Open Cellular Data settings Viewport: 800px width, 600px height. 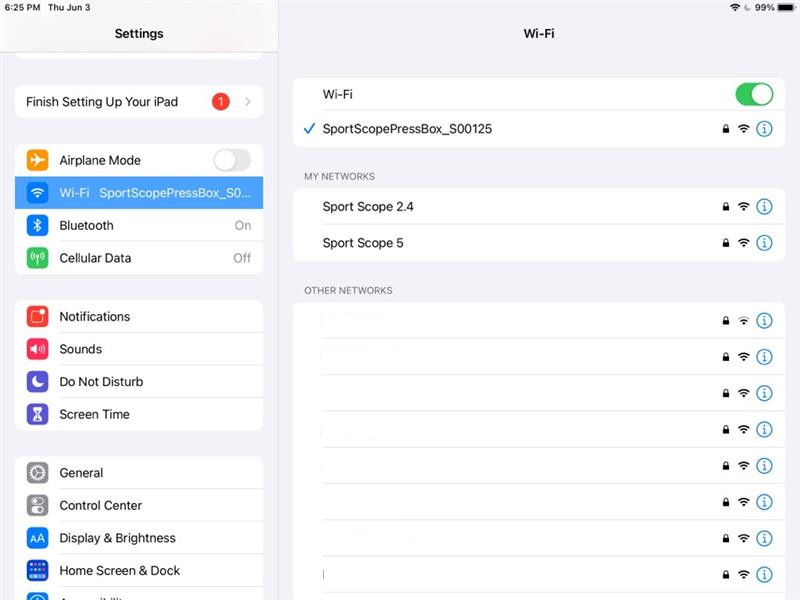click(139, 258)
